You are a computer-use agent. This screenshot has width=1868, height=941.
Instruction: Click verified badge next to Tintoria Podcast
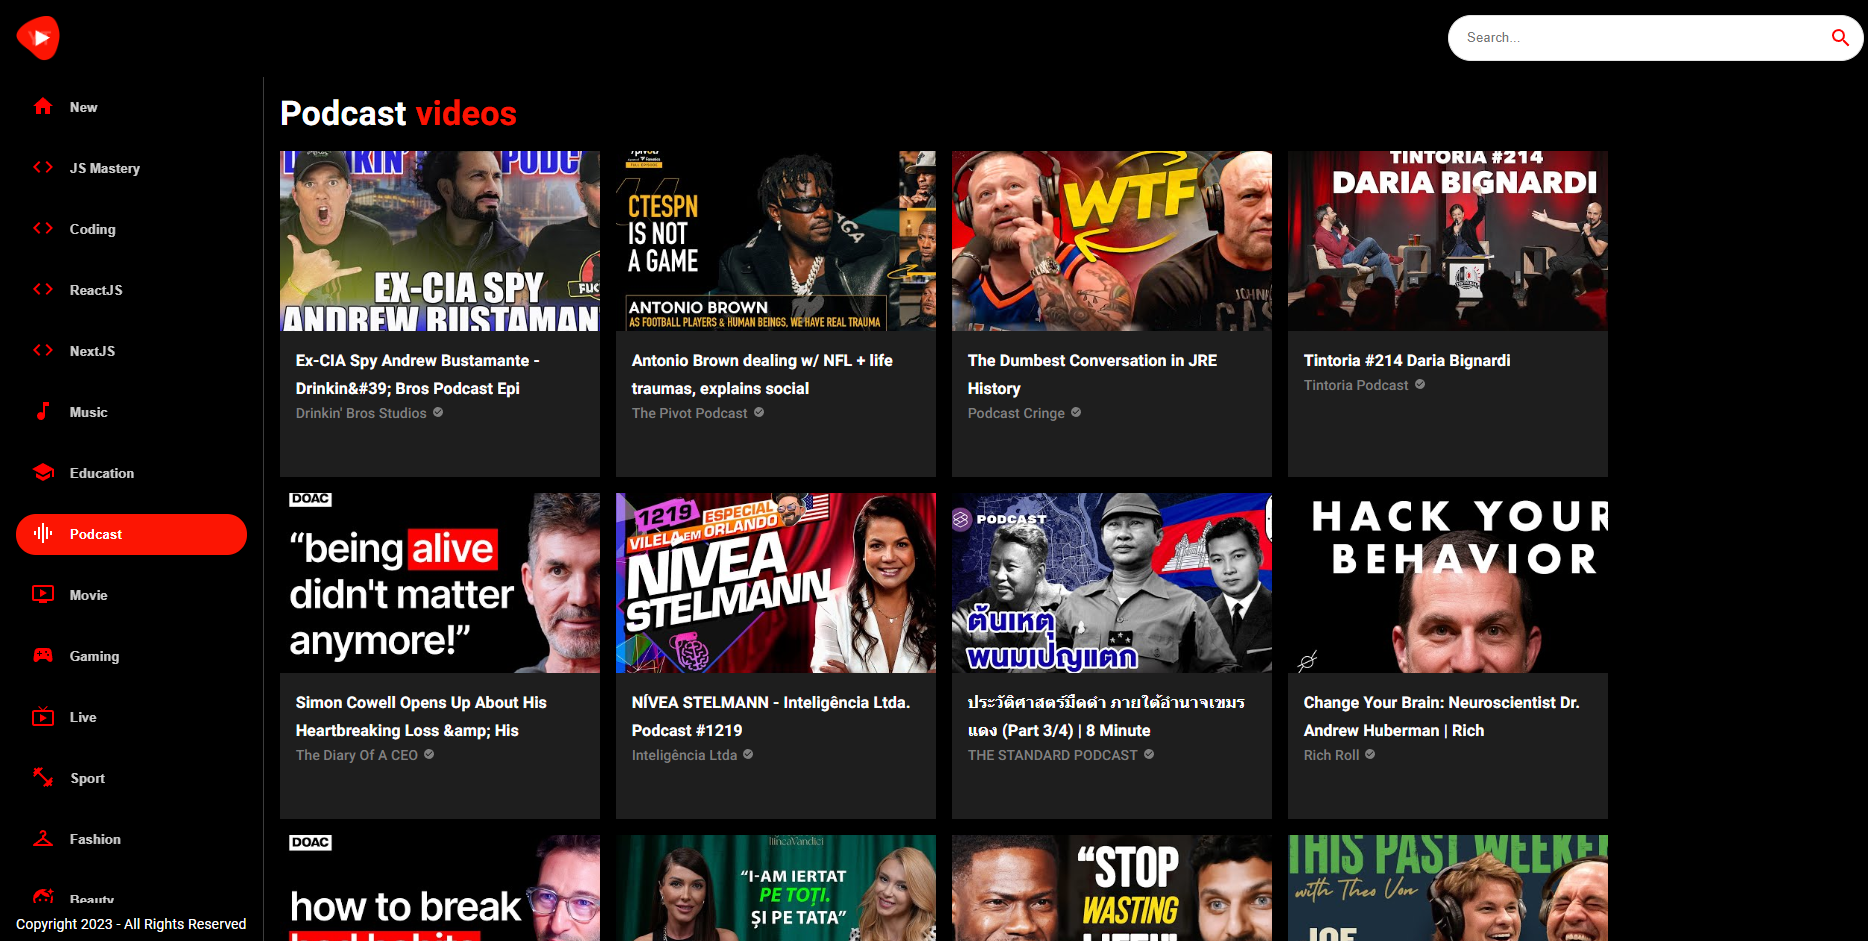tap(1420, 384)
